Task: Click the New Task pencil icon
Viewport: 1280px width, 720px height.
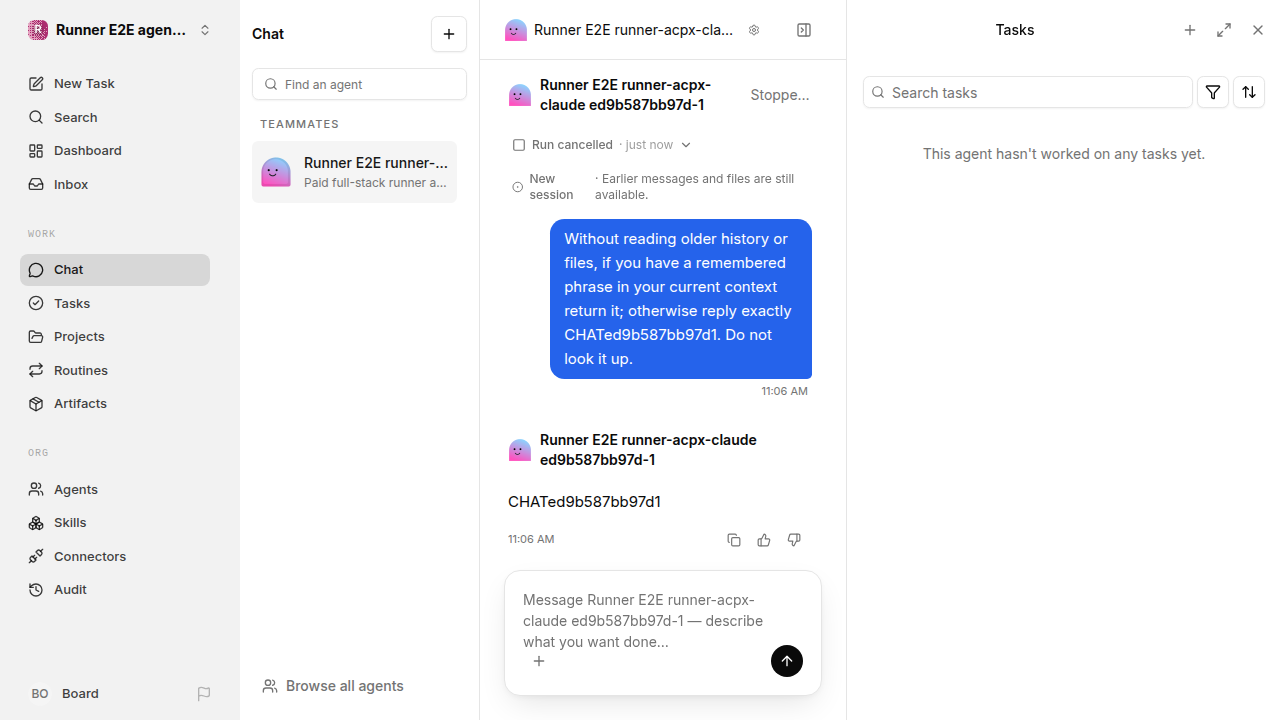Action: click(x=36, y=84)
